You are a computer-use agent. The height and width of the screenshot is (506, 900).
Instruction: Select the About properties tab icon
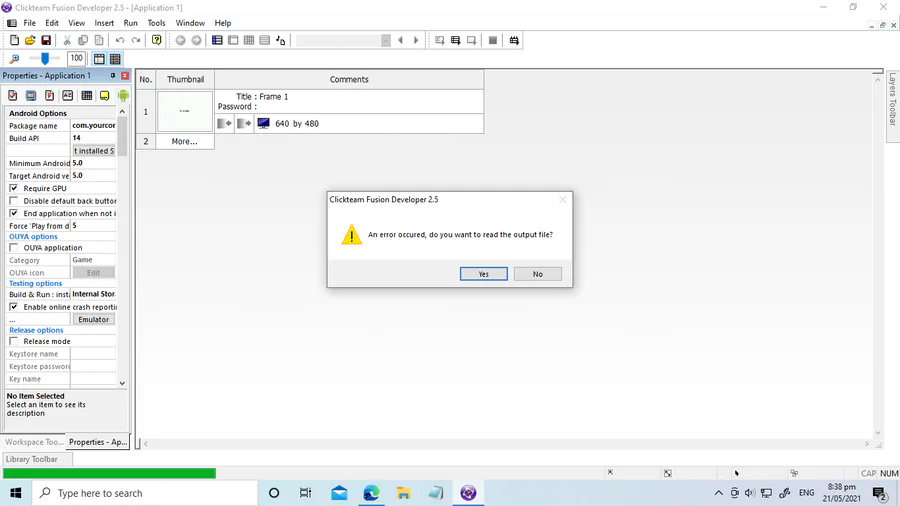point(104,96)
